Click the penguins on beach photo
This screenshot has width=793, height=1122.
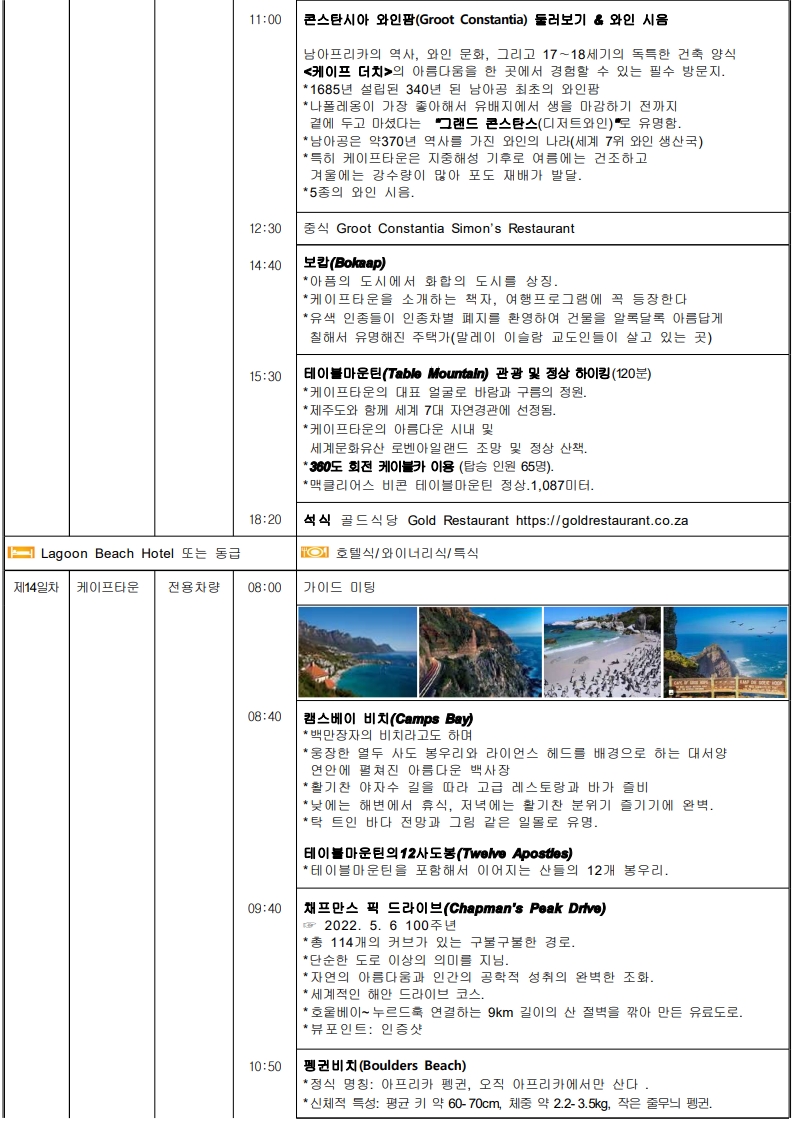click(x=601, y=651)
